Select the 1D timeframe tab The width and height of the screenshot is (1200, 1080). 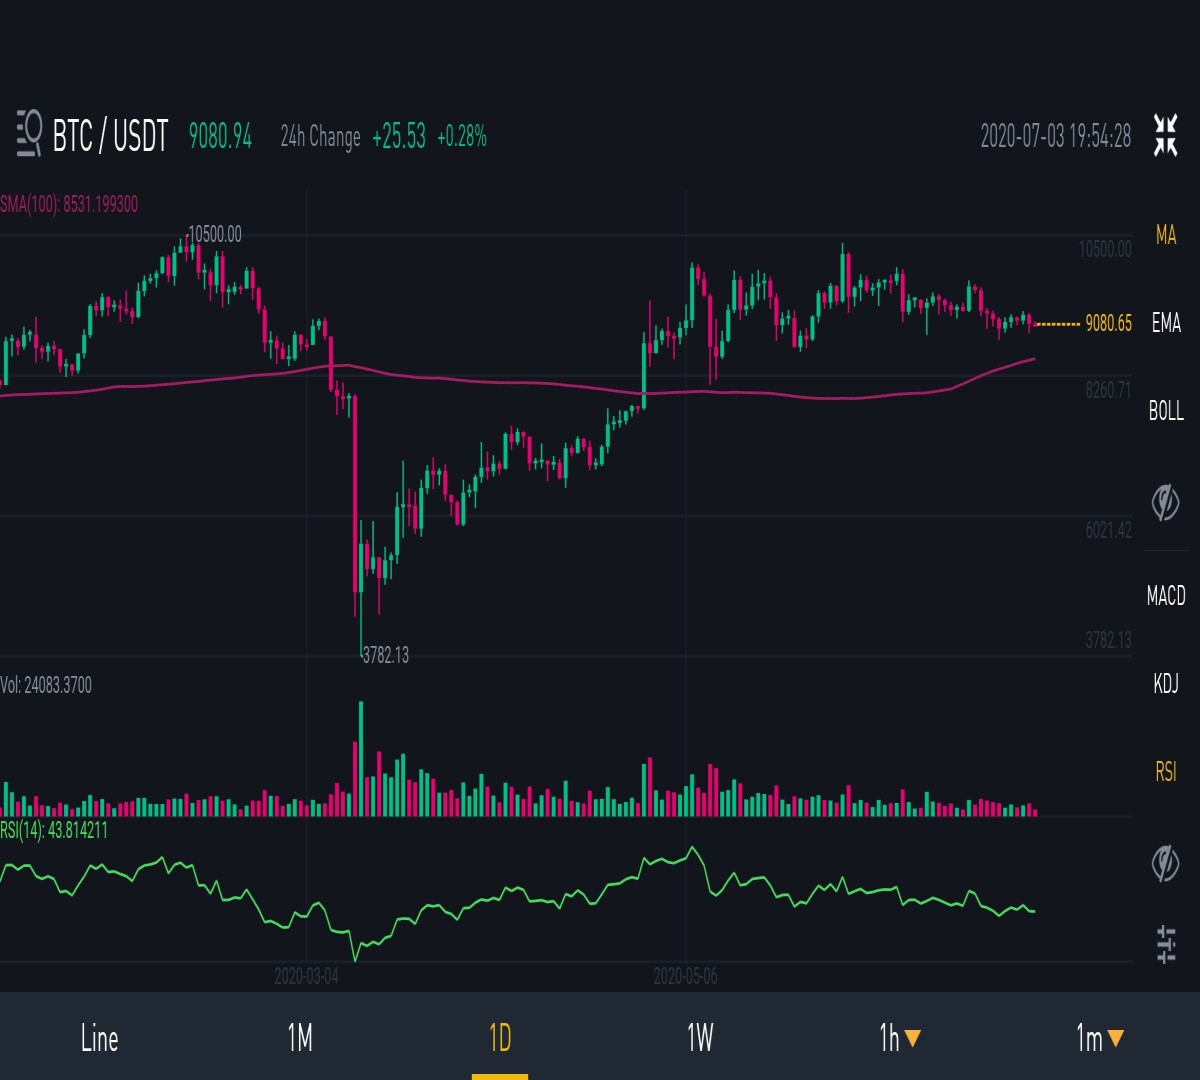click(x=500, y=1038)
